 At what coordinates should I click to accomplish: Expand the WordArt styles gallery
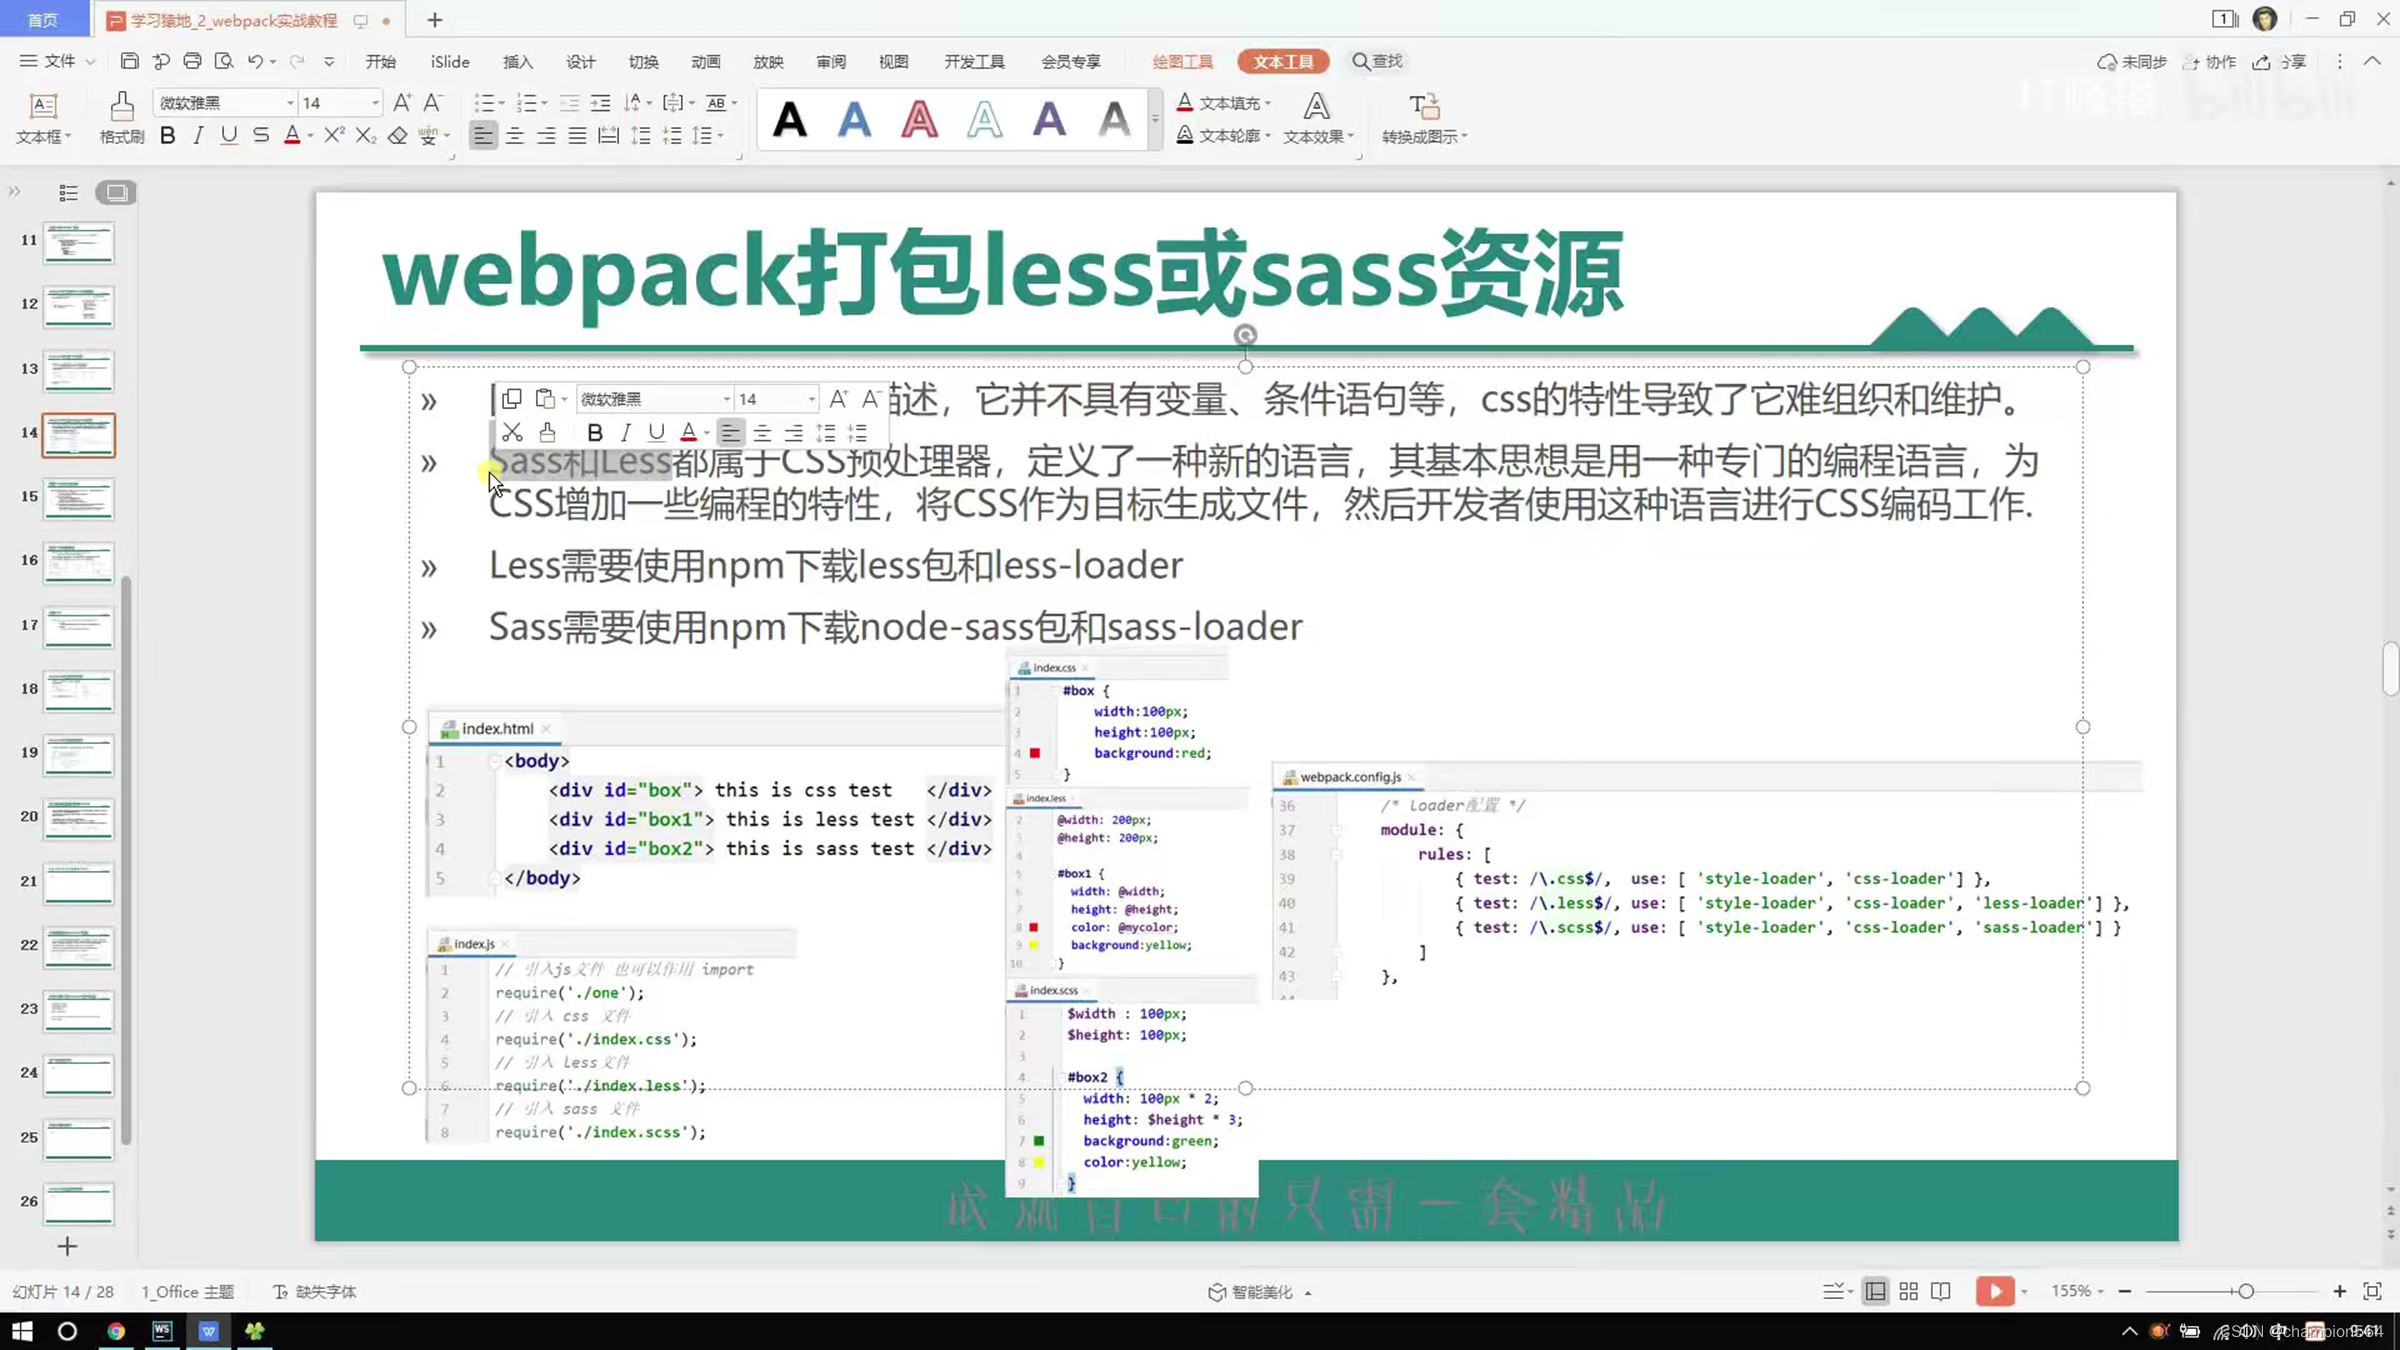pos(1155,119)
